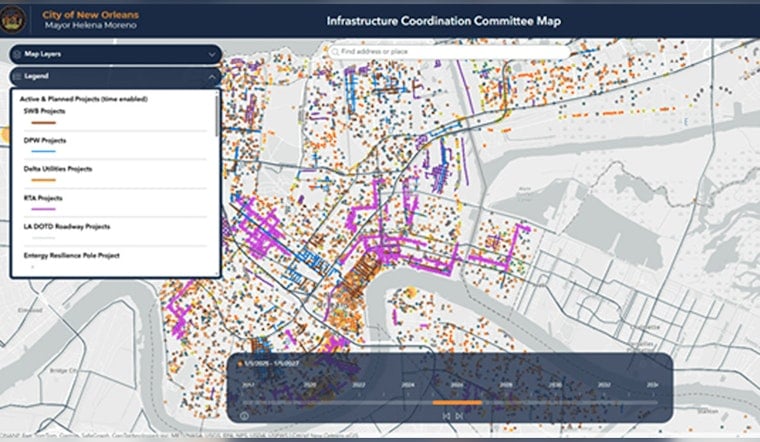The image size is (760, 442).
Task: Click the 2030 tick on time slider
Action: 555,385
